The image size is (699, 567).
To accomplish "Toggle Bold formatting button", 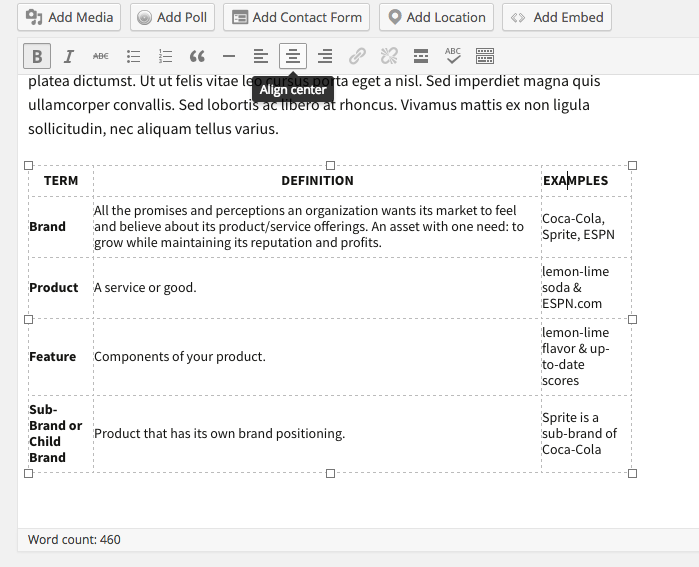I will (x=37, y=56).
